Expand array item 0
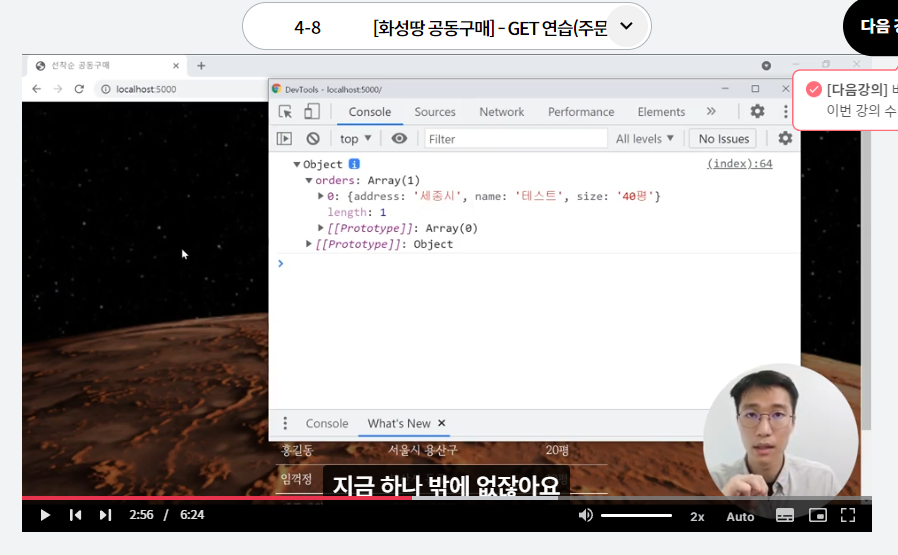The width and height of the screenshot is (898, 555). click(x=321, y=196)
